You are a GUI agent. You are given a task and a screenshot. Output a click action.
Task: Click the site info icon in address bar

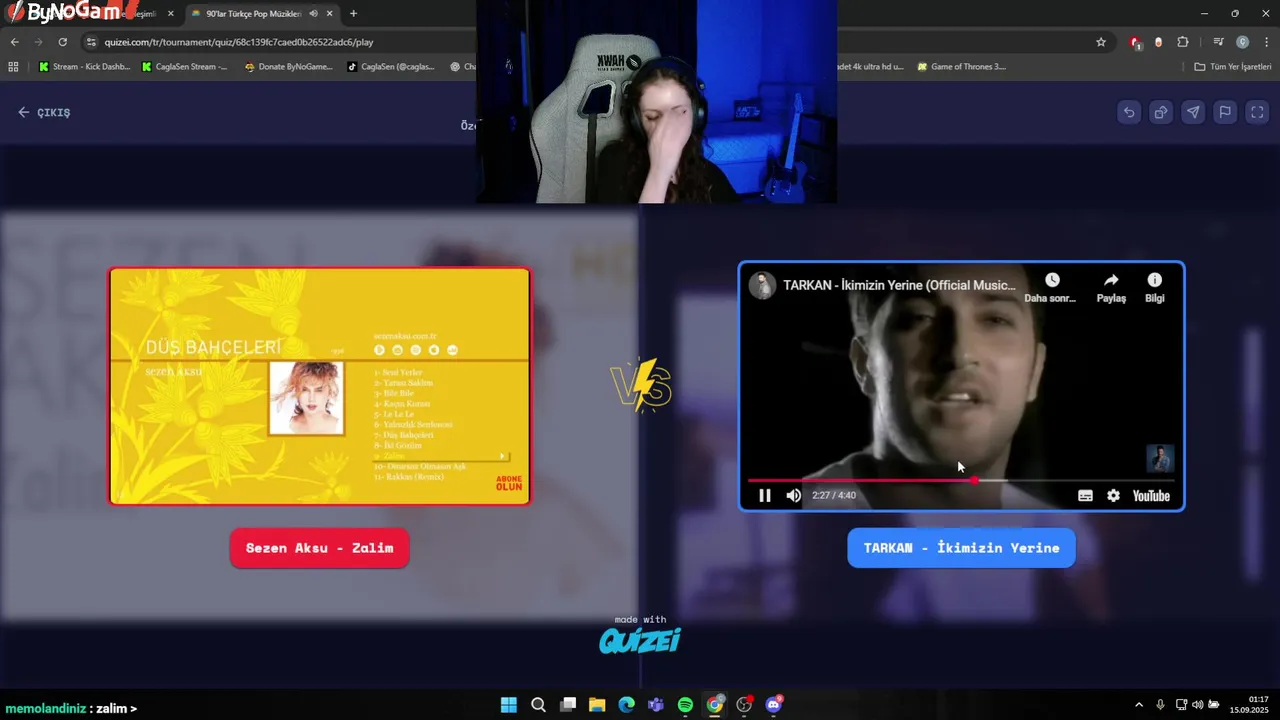coord(91,42)
